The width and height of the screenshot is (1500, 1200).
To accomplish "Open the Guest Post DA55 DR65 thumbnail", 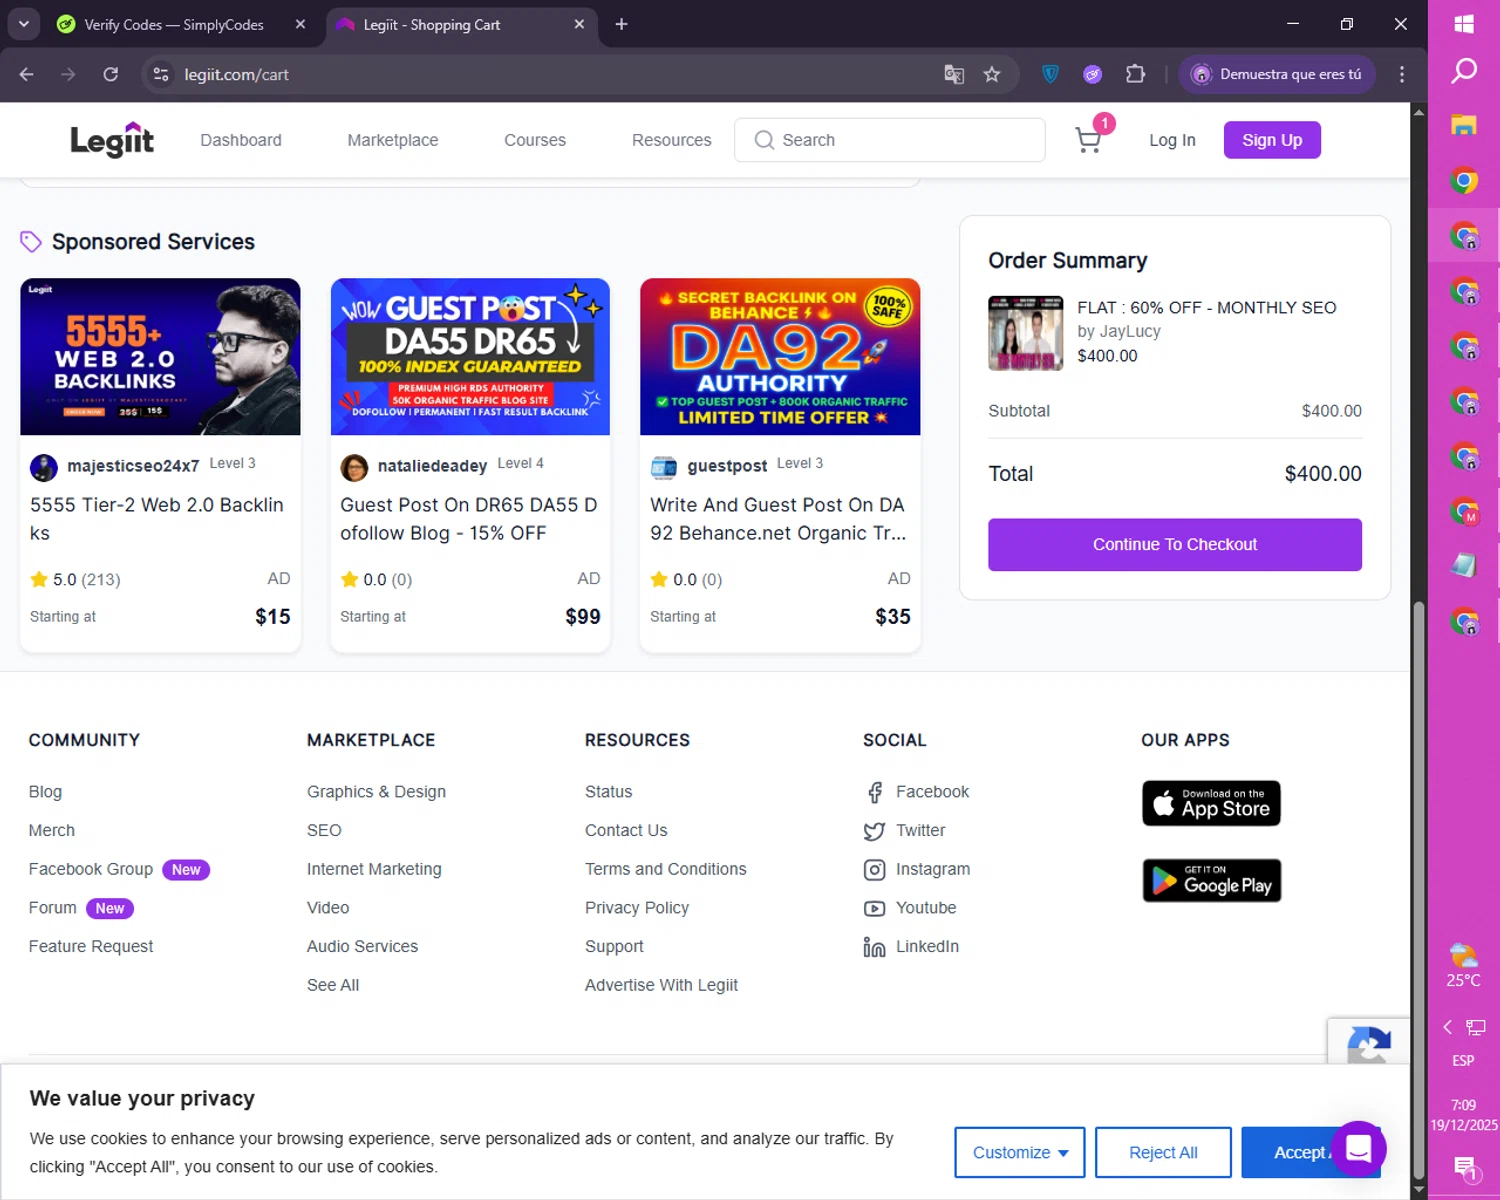I will pyautogui.click(x=470, y=357).
